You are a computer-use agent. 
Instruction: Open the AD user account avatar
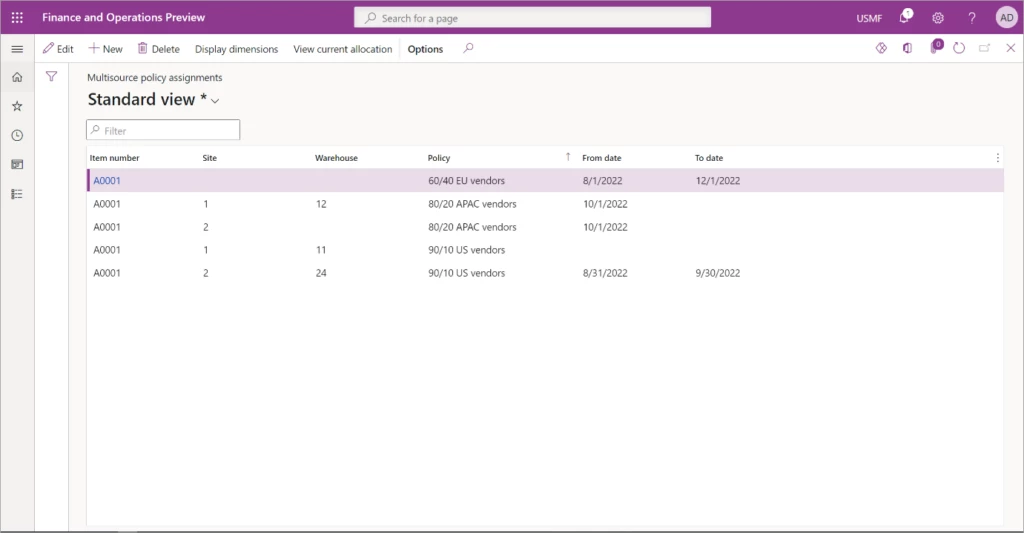pos(1006,18)
